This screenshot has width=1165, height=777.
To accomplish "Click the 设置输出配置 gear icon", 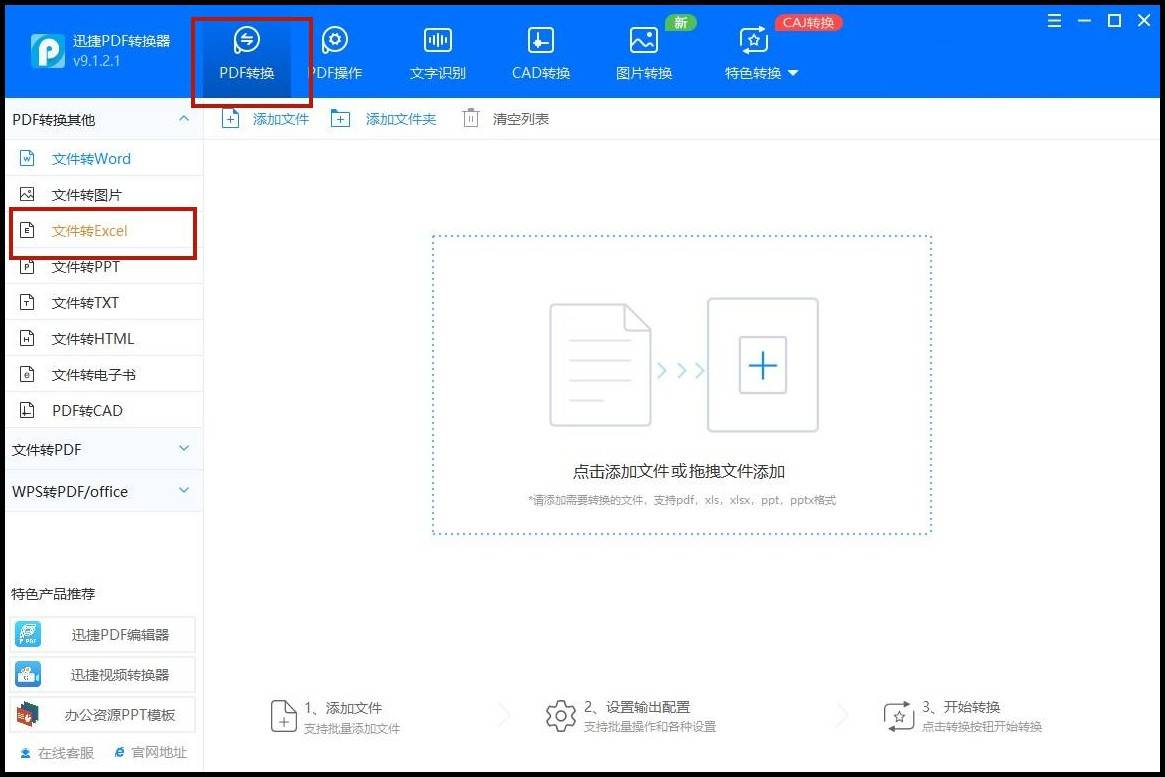I will (560, 716).
